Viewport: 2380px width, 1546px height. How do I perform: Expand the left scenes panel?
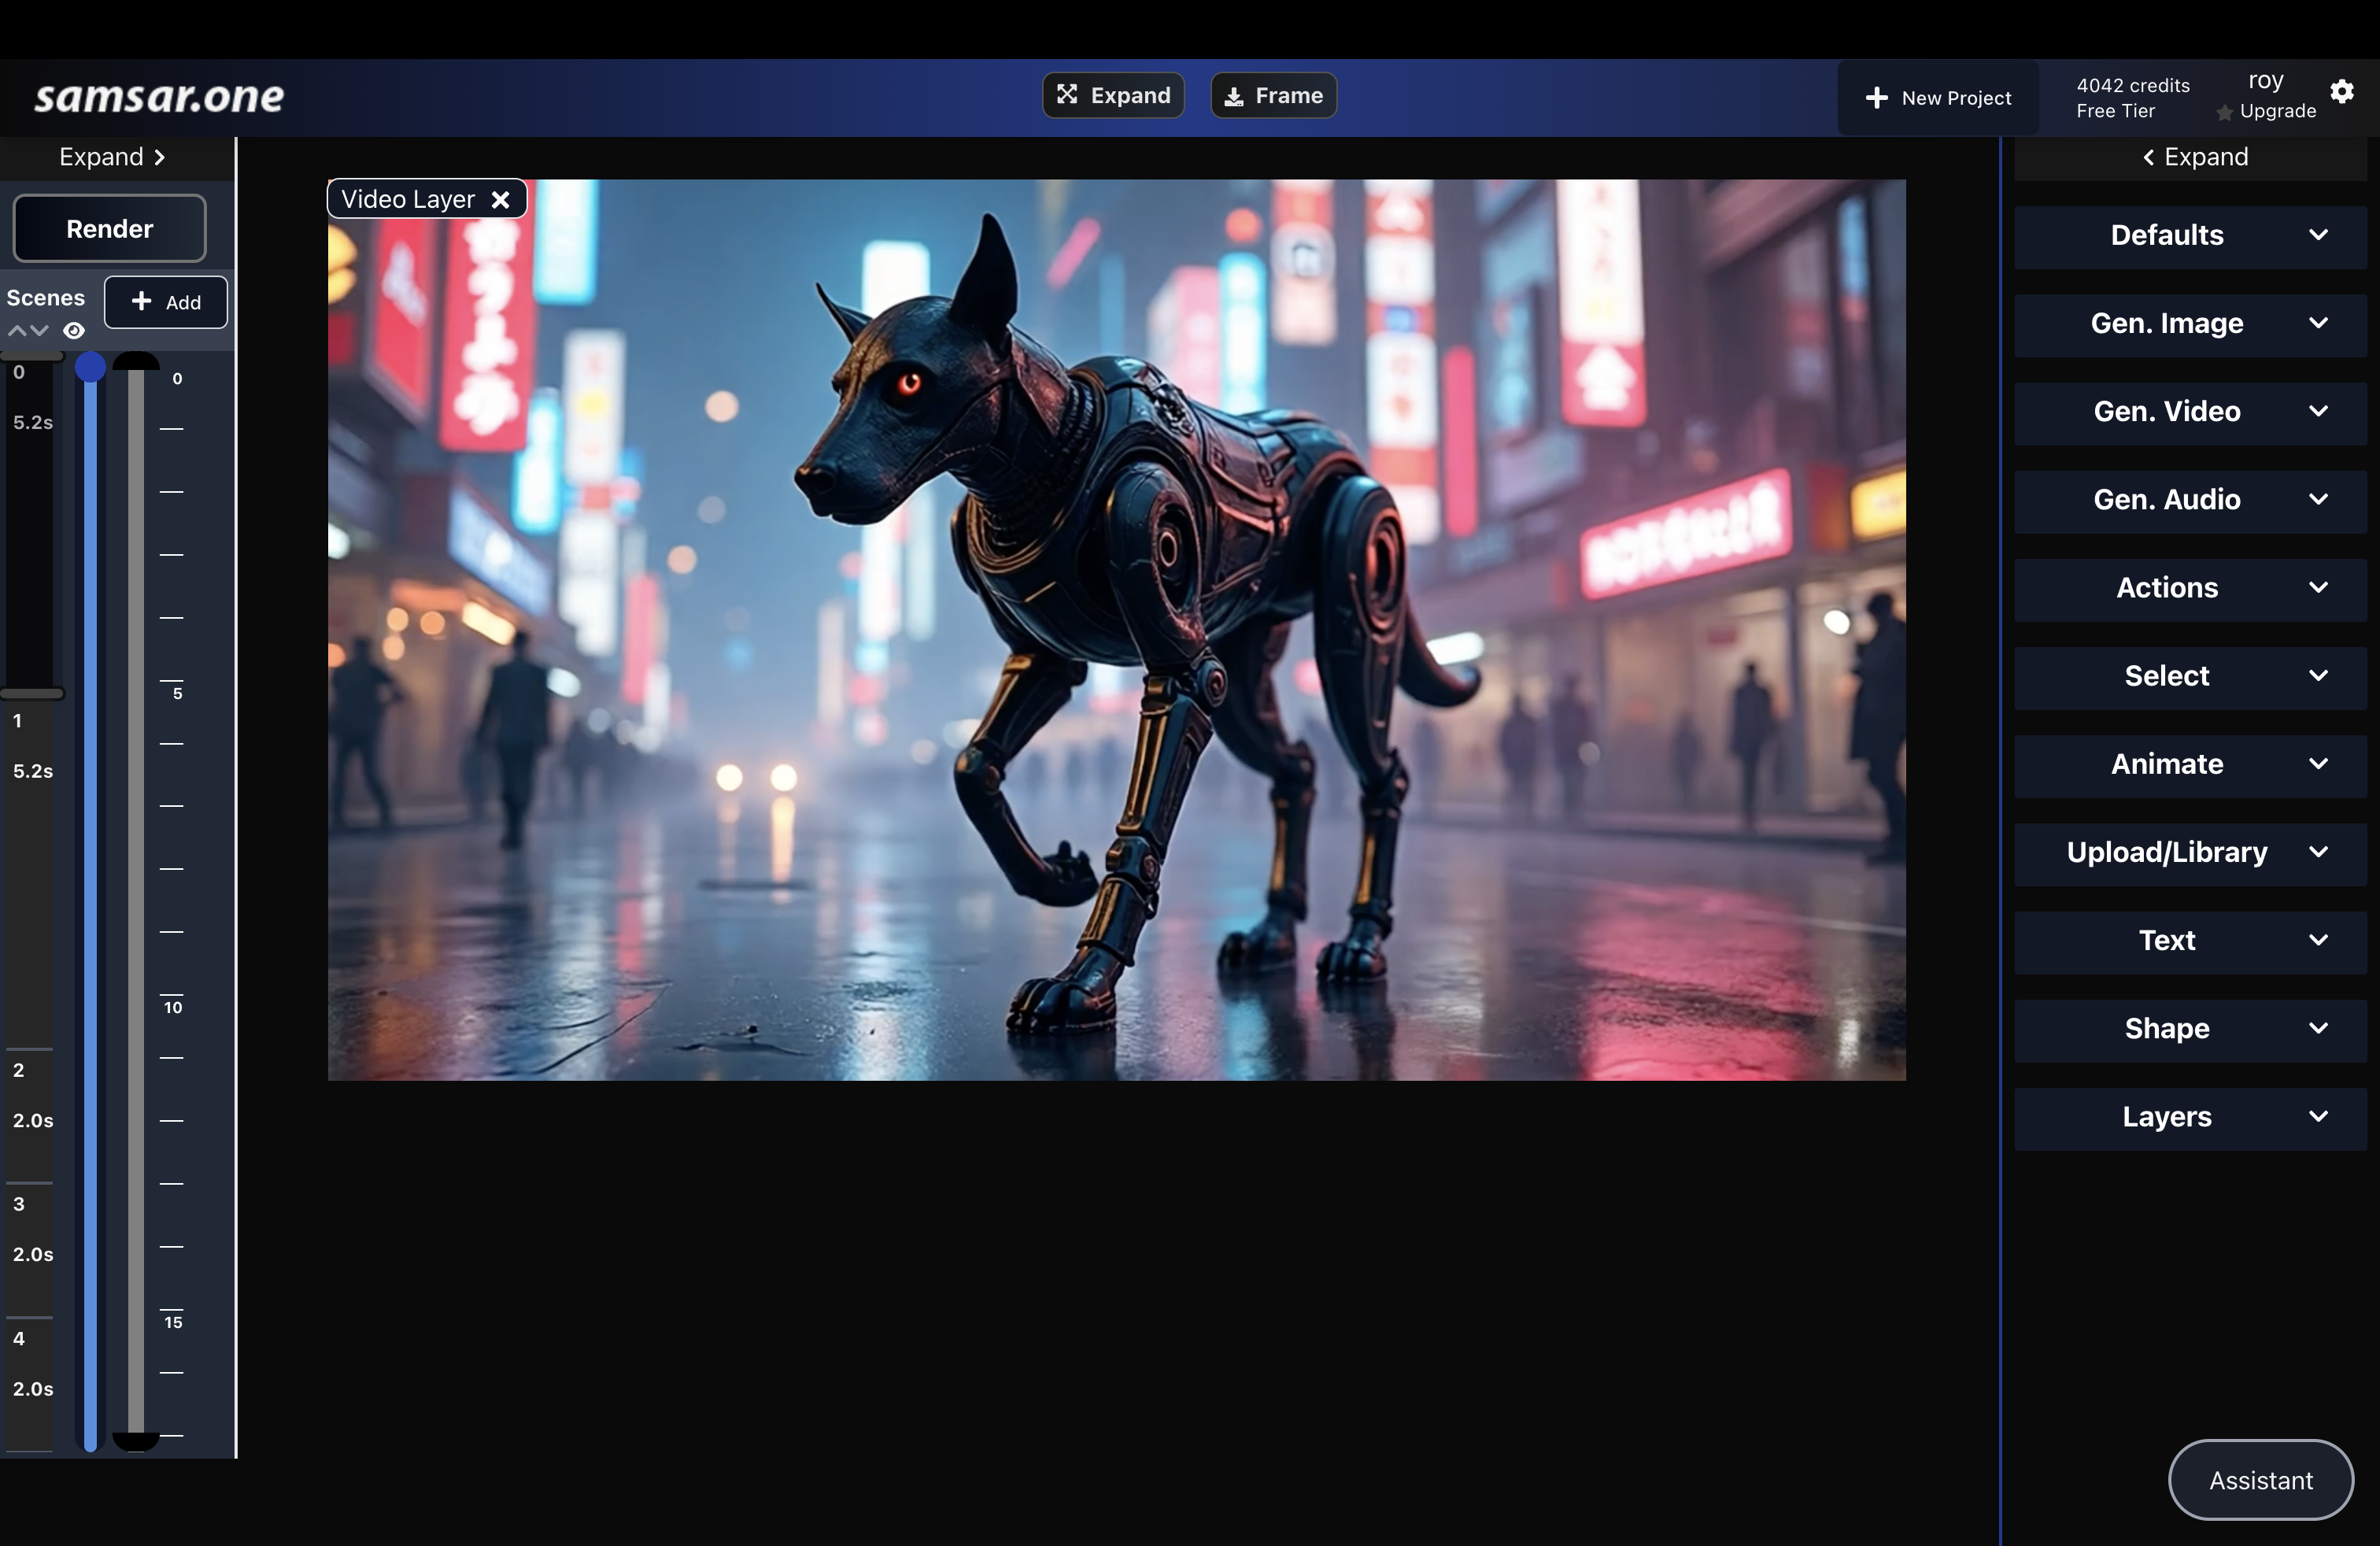(x=112, y=157)
